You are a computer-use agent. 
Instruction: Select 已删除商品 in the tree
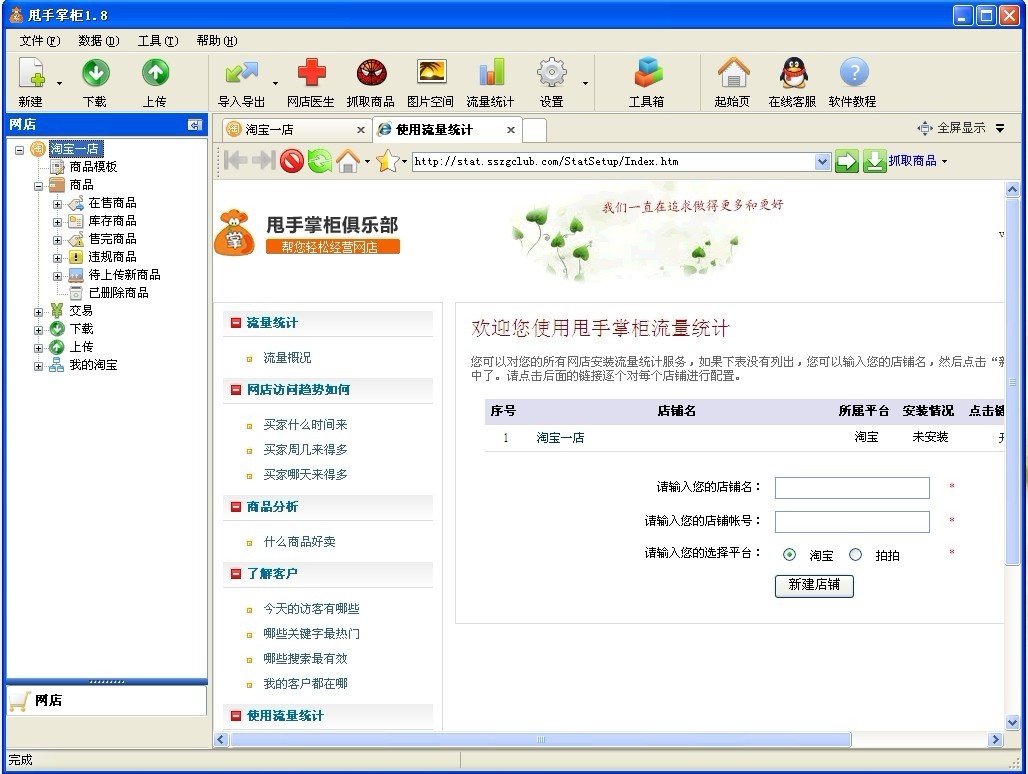(x=119, y=293)
